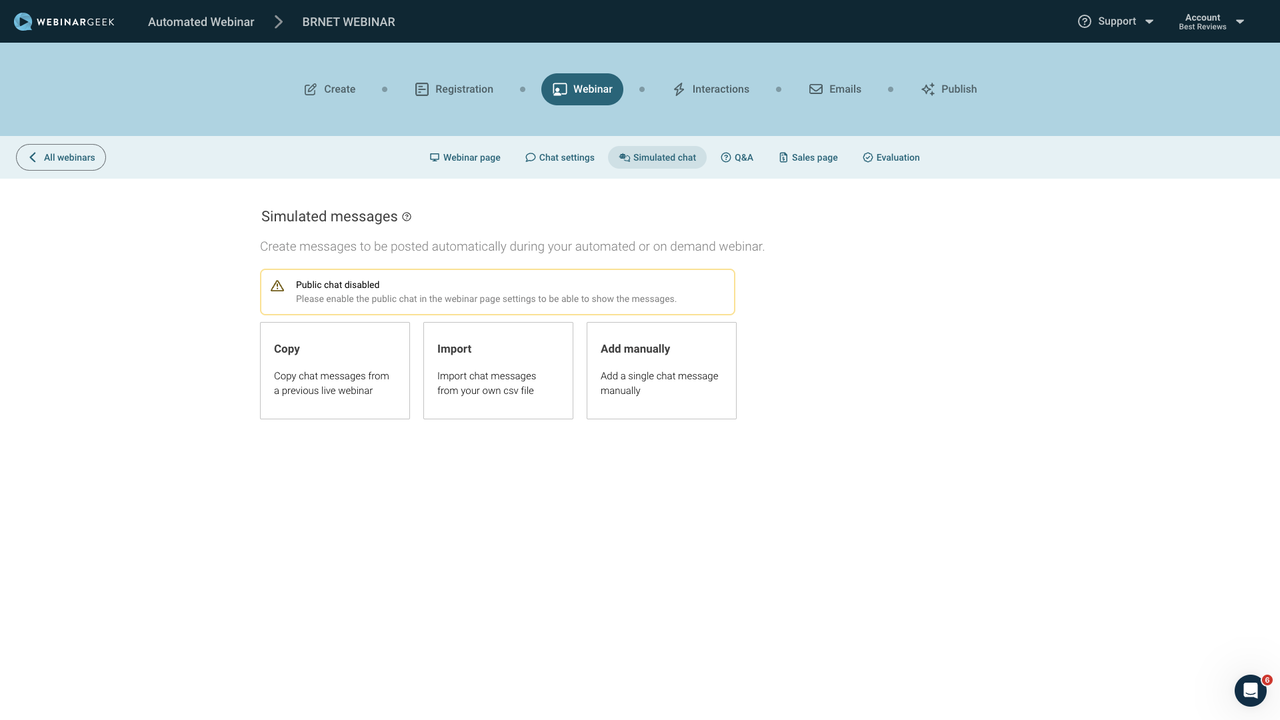Click the Automated Webinar breadcrumb
This screenshot has height=720, width=1280.
201,21
